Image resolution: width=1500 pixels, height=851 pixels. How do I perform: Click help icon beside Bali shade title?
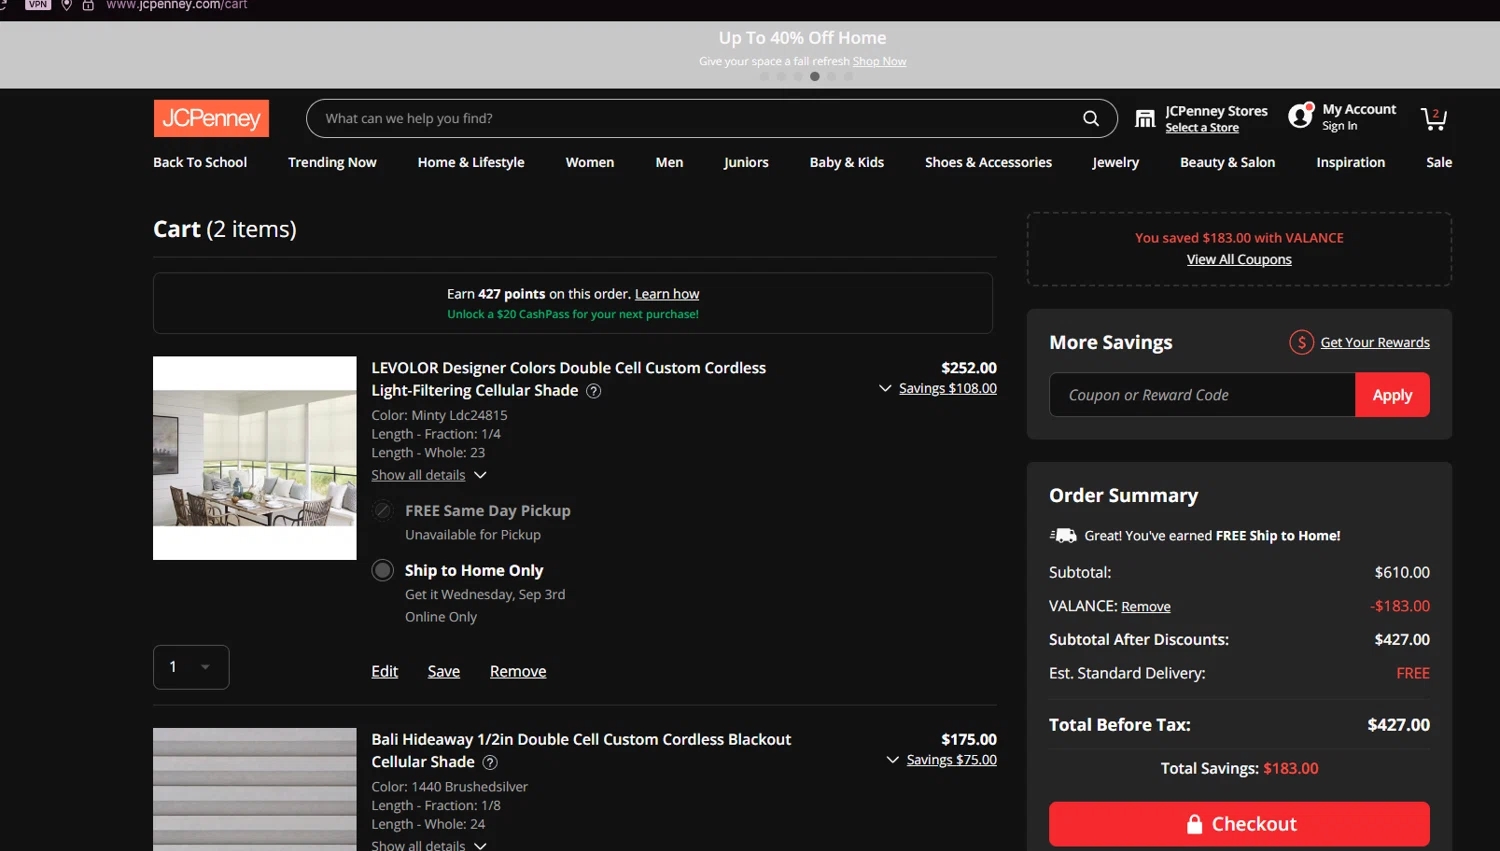pos(490,763)
